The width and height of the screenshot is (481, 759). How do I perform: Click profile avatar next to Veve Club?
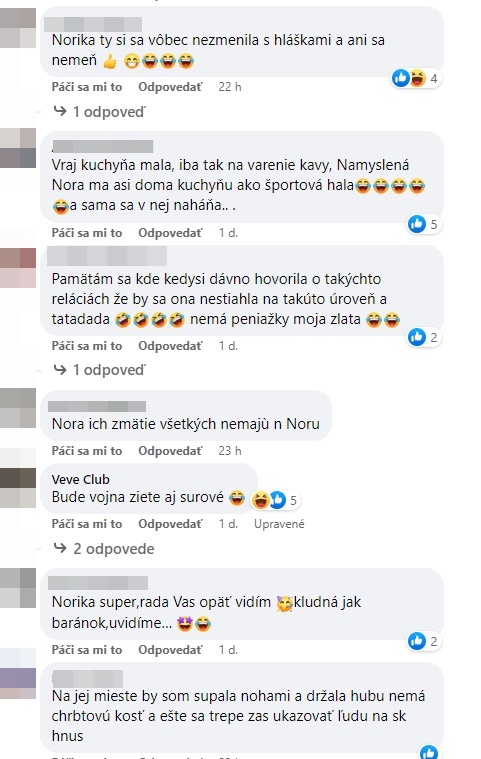pyautogui.click(x=18, y=487)
